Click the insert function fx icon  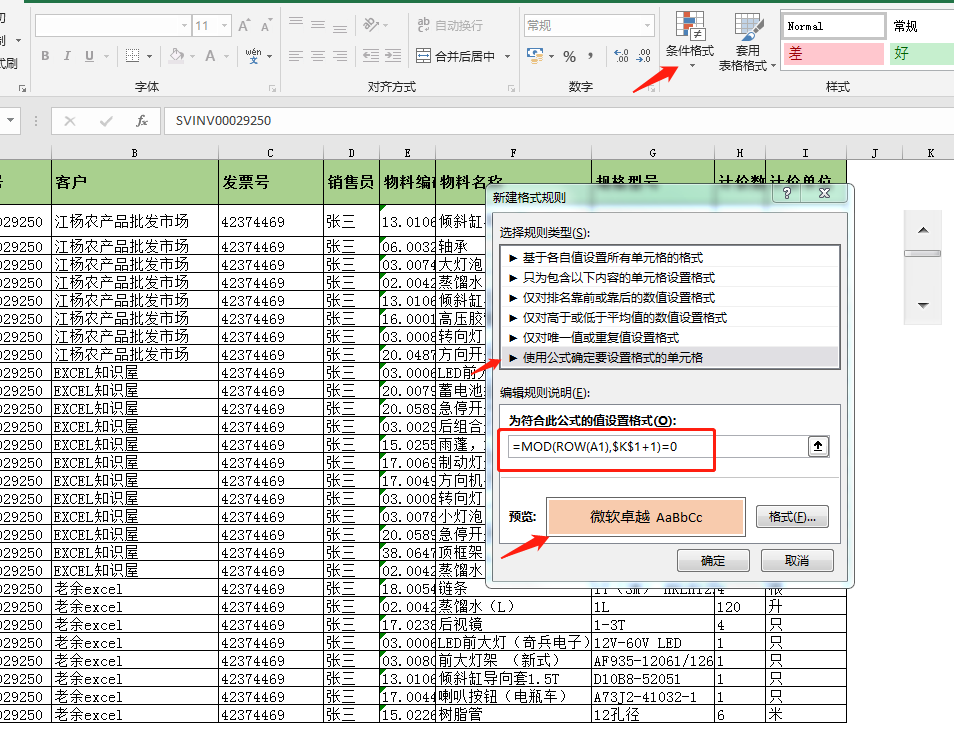tap(142, 120)
